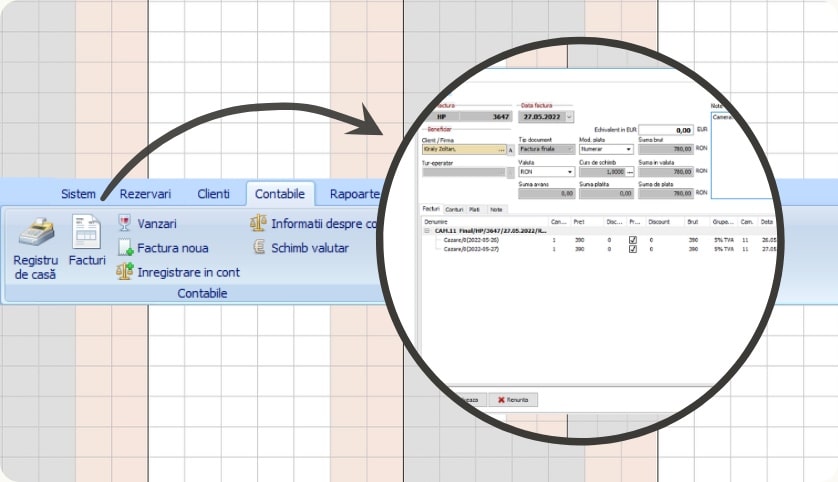The width and height of the screenshot is (838, 482).
Task: Switch to the Rezervari ribbon tab
Action: (145, 194)
